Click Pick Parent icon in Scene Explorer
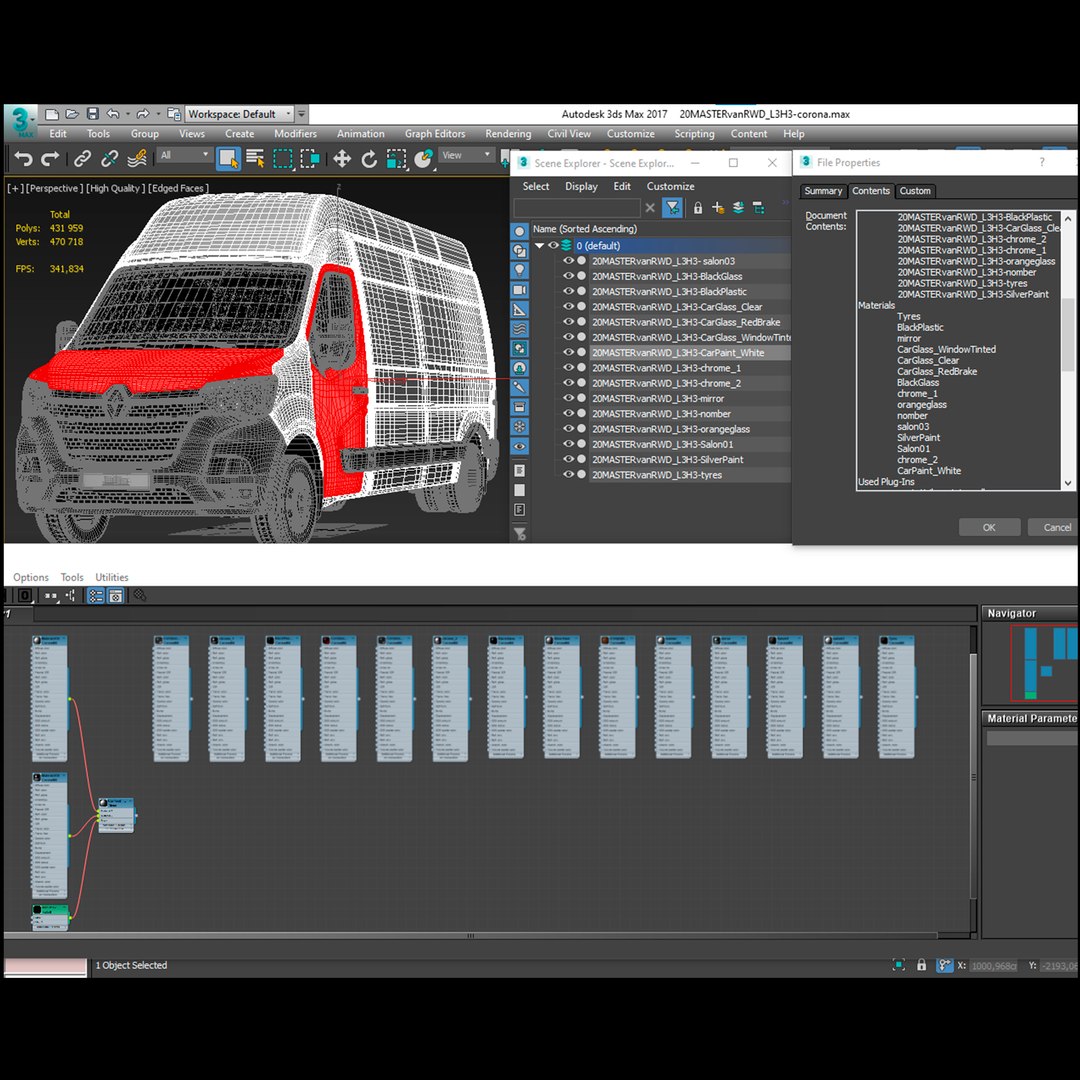This screenshot has height=1080, width=1080. [718, 208]
